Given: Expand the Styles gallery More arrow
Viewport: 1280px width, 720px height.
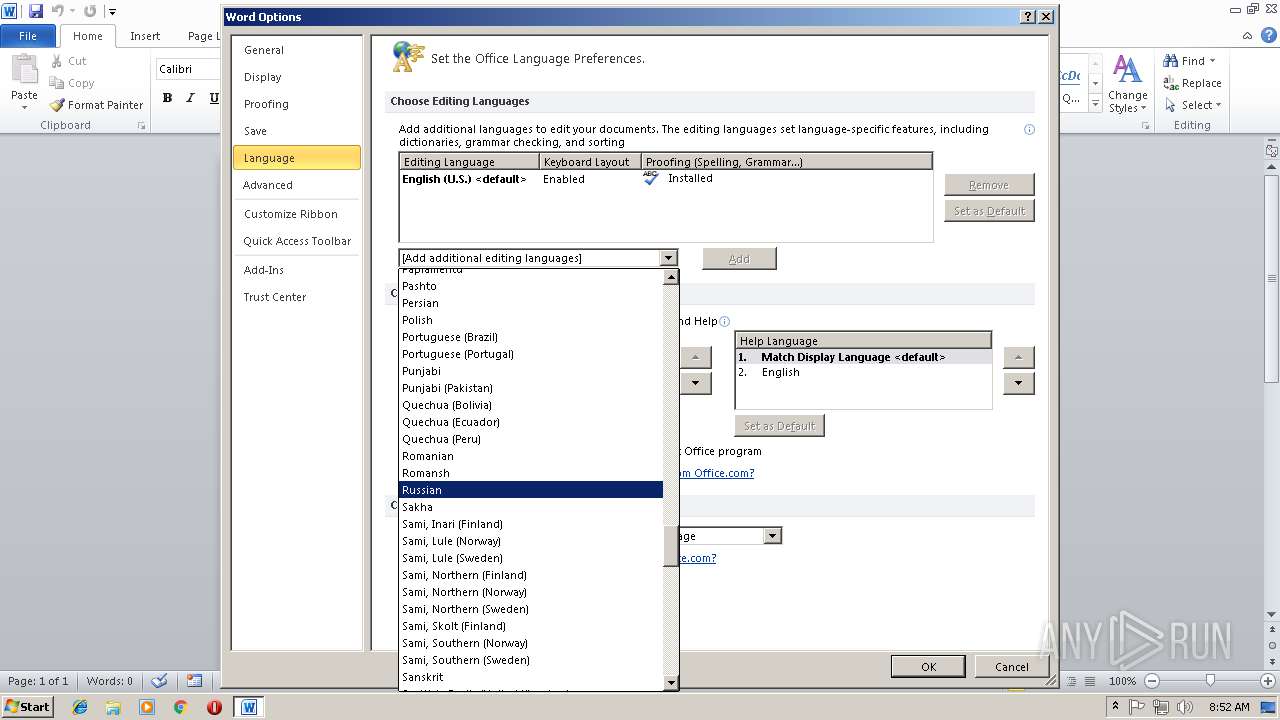Looking at the screenshot, I should 1095,105.
